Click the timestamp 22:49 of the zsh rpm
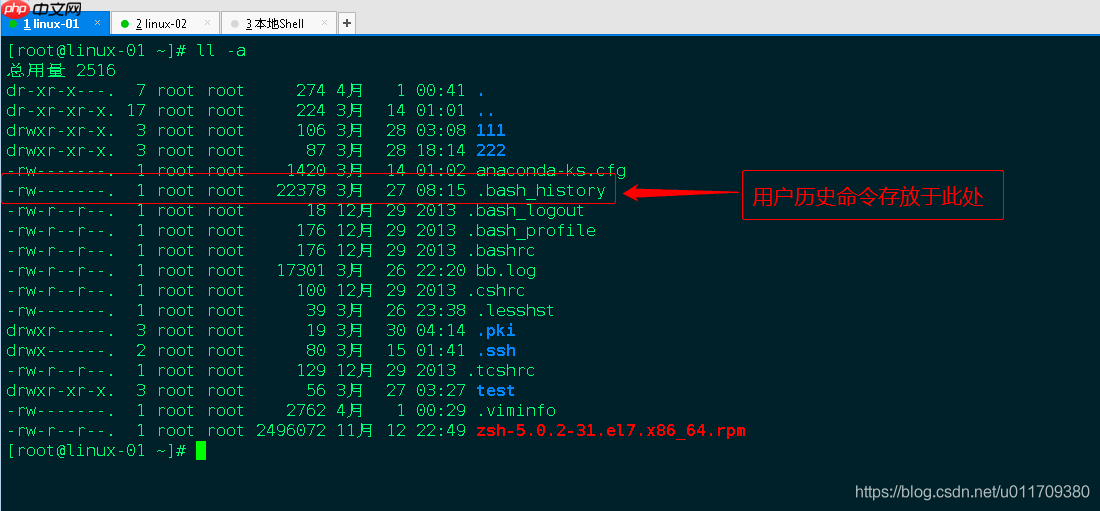The width and height of the screenshot is (1100, 511). (441, 431)
